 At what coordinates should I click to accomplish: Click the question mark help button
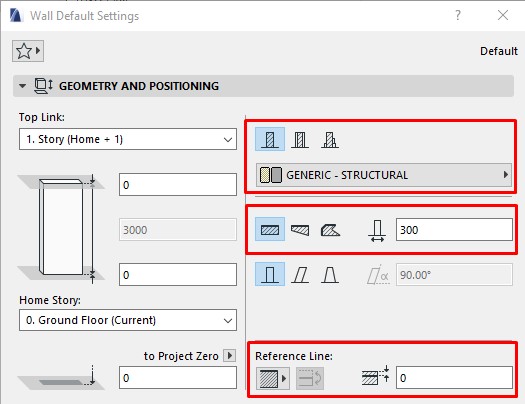(x=458, y=15)
